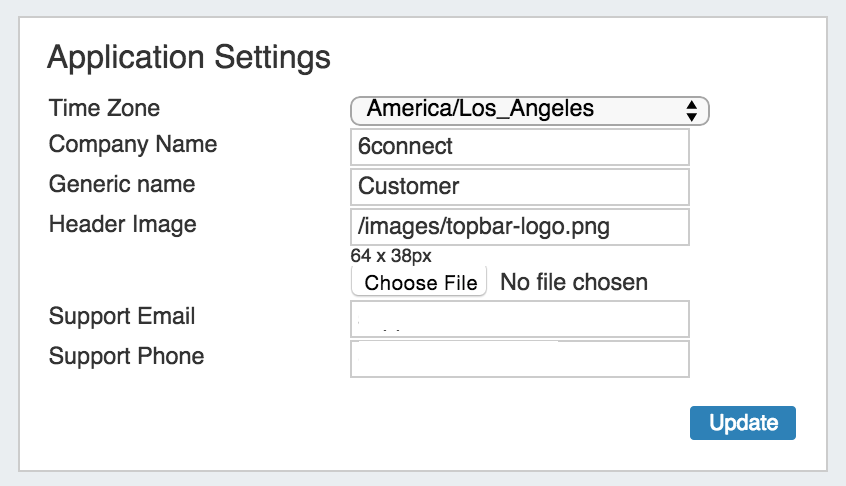Viewport: 846px width, 486px height.
Task: Select the Header Image path field
Action: [x=520, y=227]
